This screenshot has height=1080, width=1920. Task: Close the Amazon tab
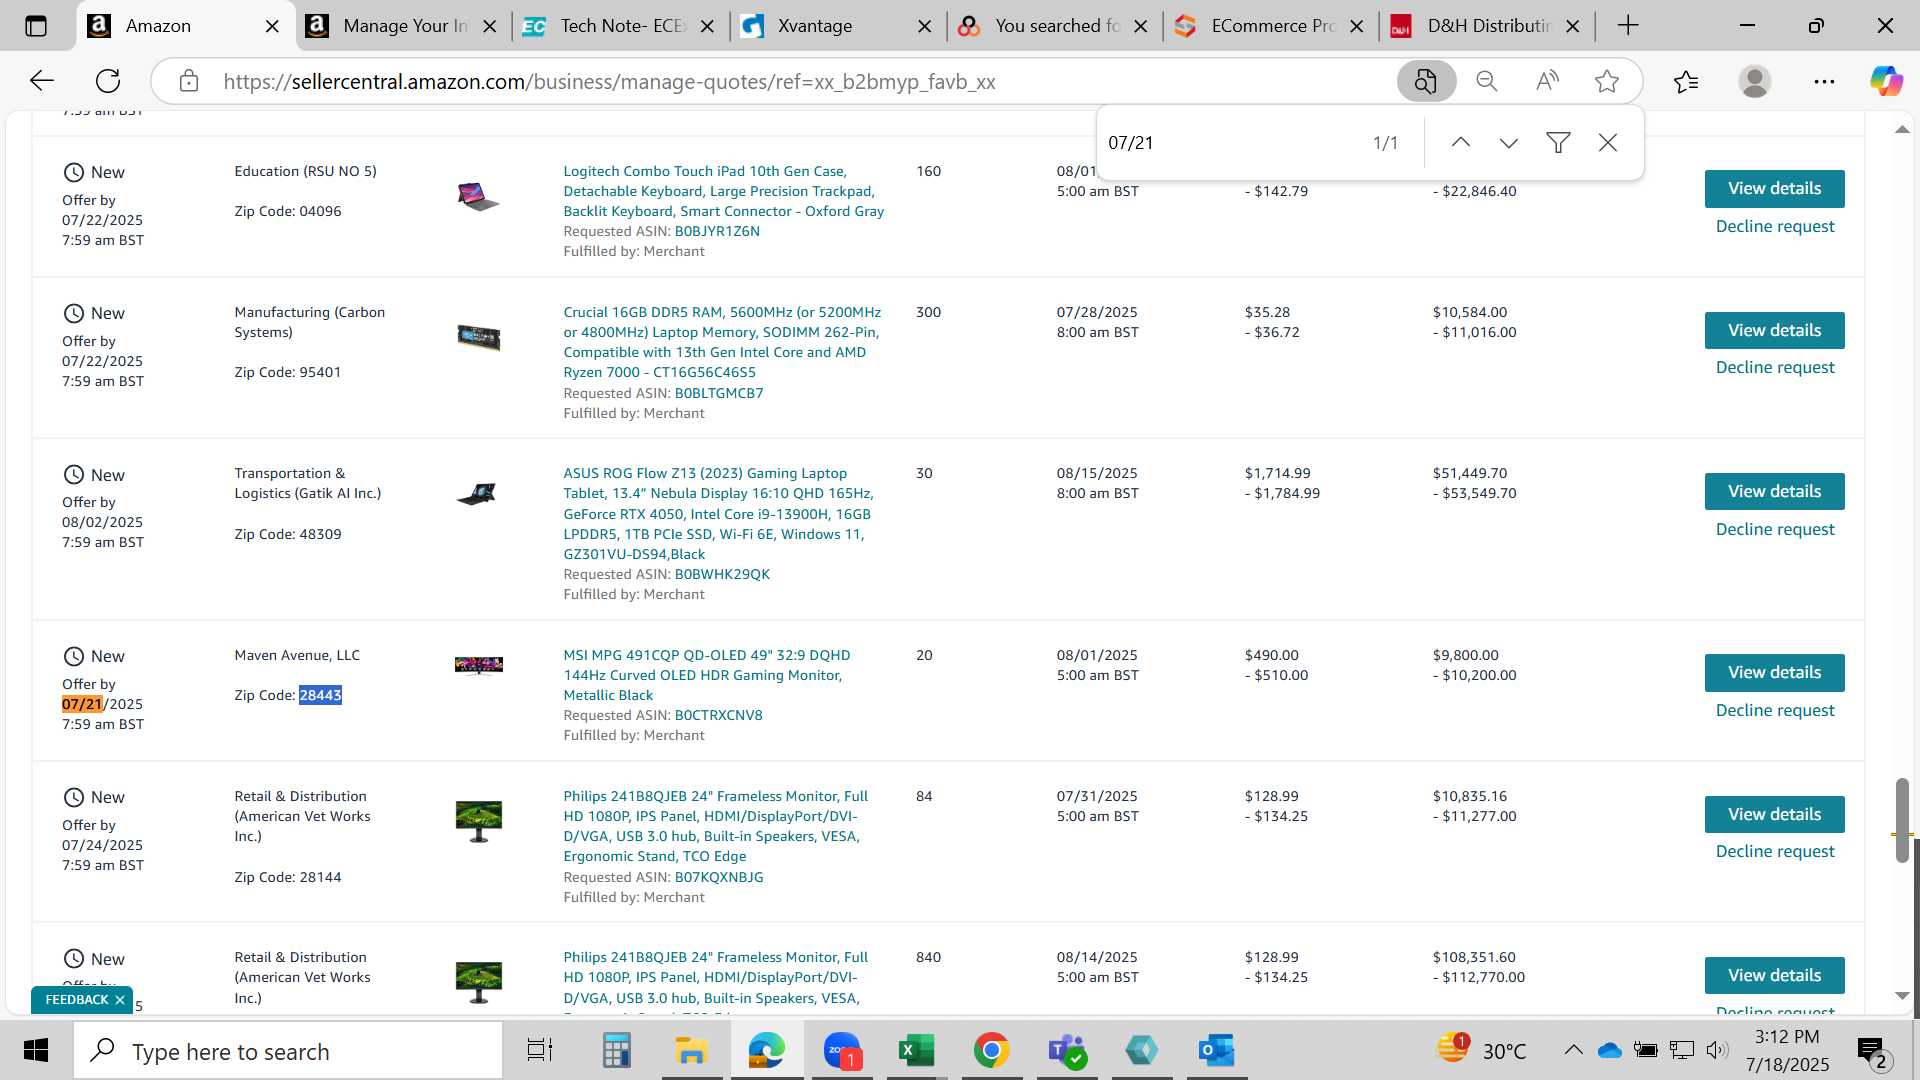[272, 27]
